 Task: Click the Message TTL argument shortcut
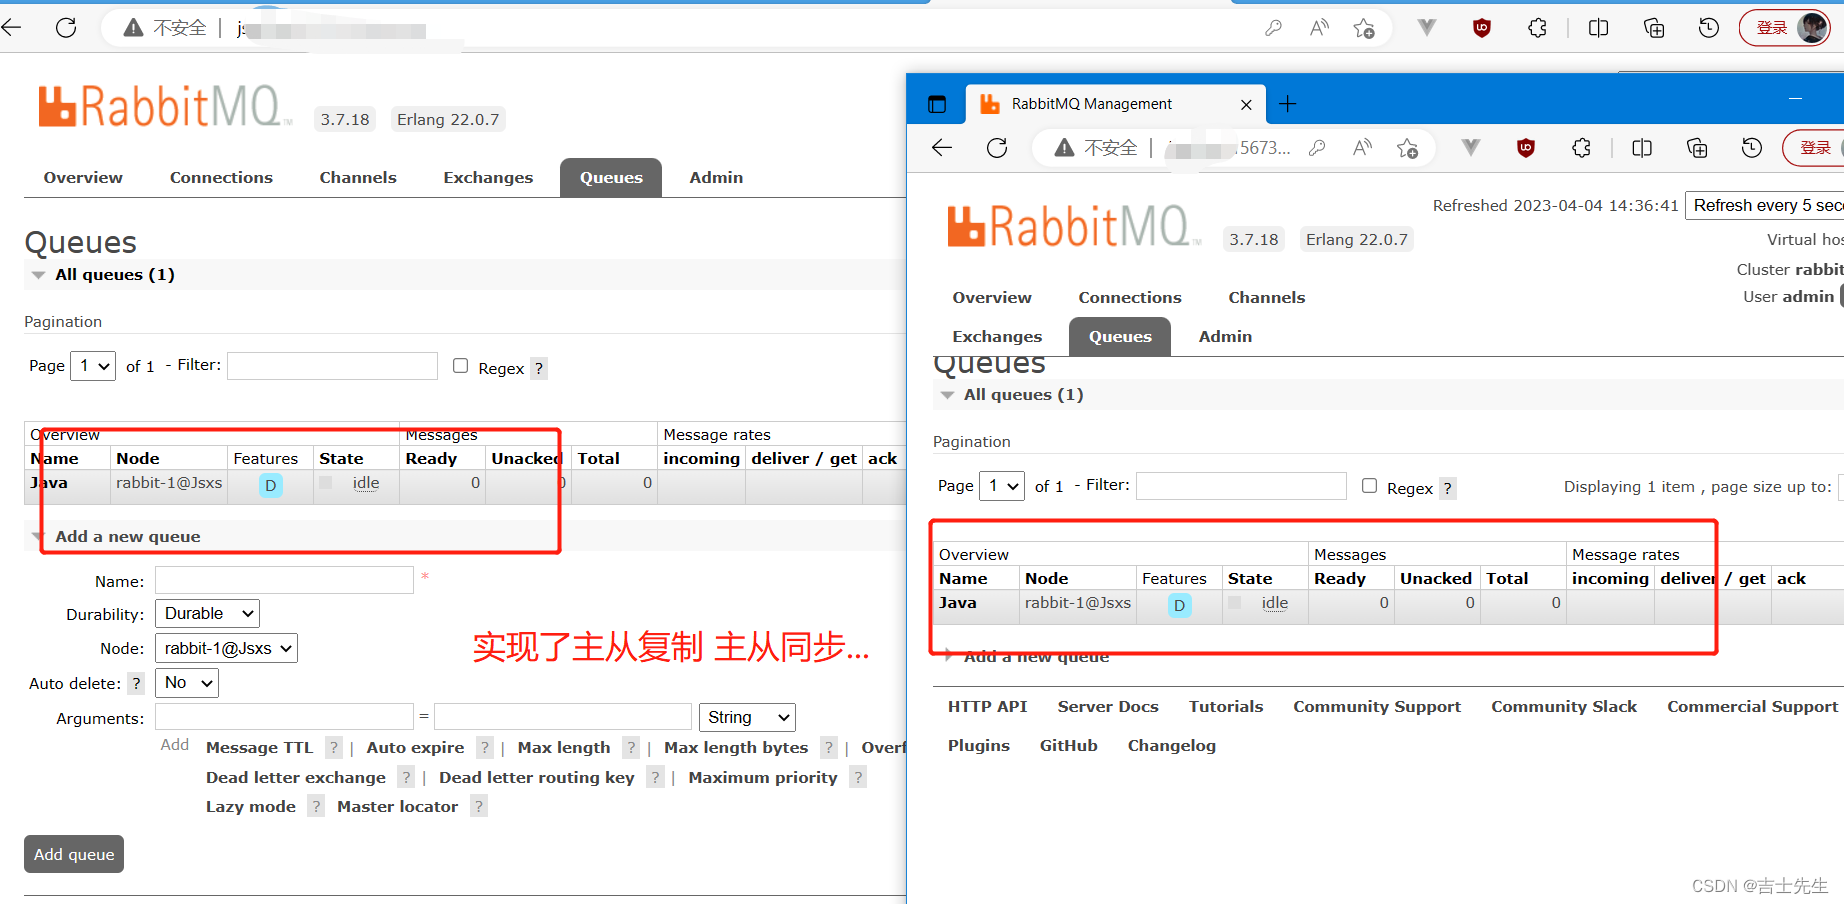(259, 747)
